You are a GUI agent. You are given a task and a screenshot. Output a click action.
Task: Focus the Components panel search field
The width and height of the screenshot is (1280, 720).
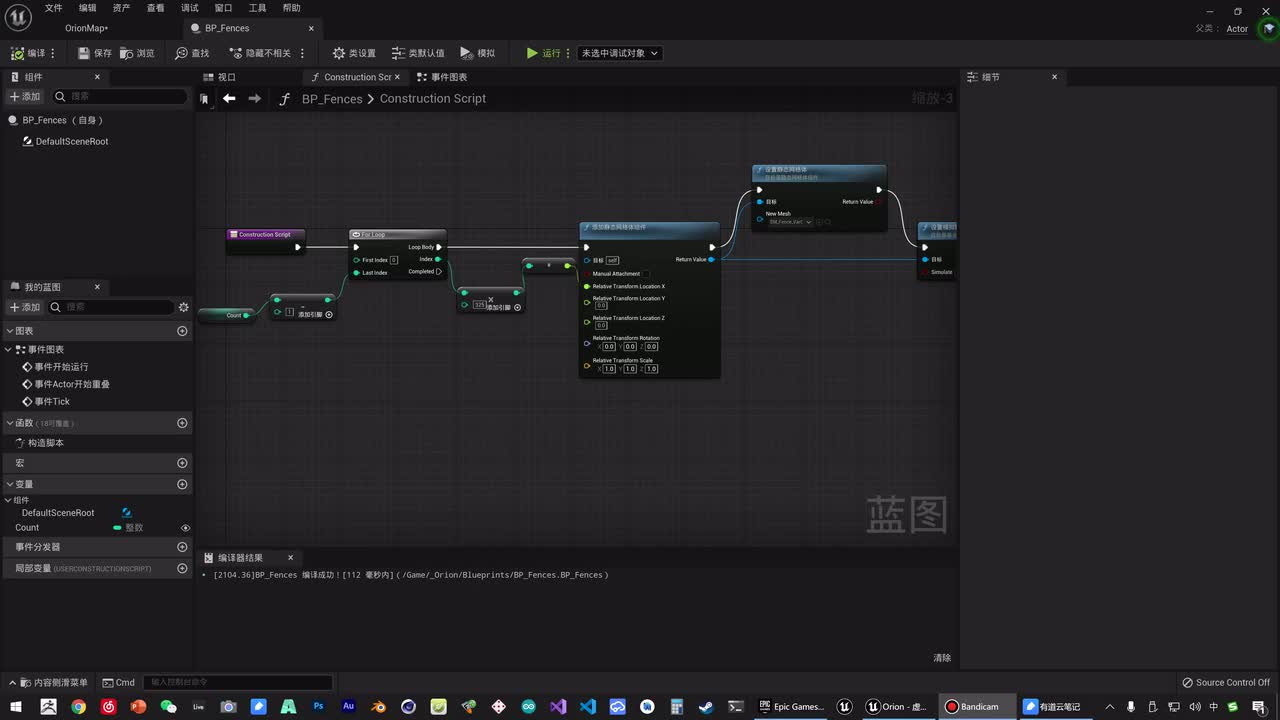[120, 97]
